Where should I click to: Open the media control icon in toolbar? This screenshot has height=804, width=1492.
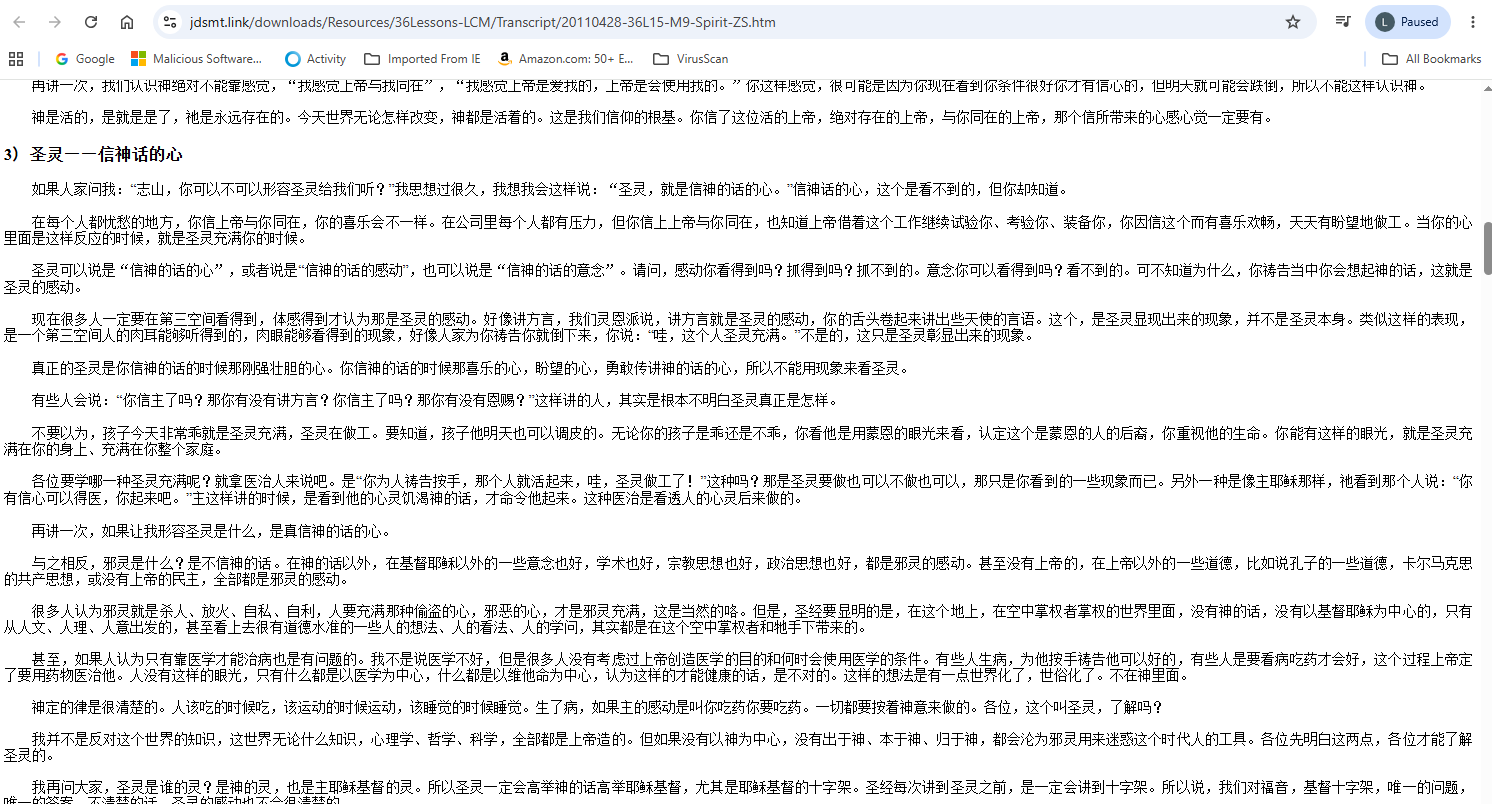tap(1344, 22)
